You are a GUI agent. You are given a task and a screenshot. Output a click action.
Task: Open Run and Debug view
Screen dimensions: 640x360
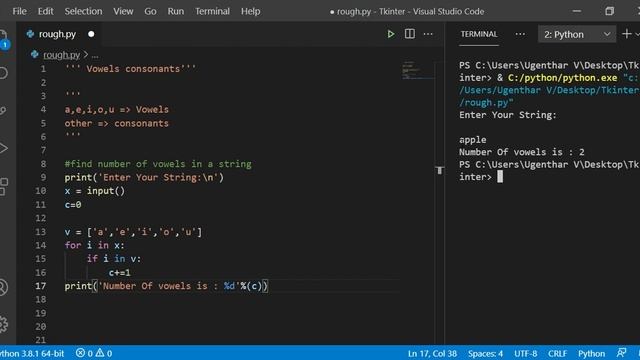(x=3, y=148)
